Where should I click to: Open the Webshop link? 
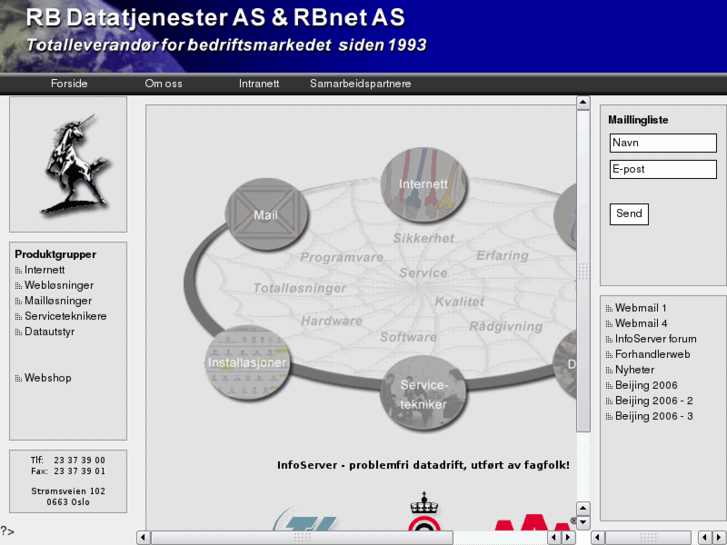(x=48, y=378)
